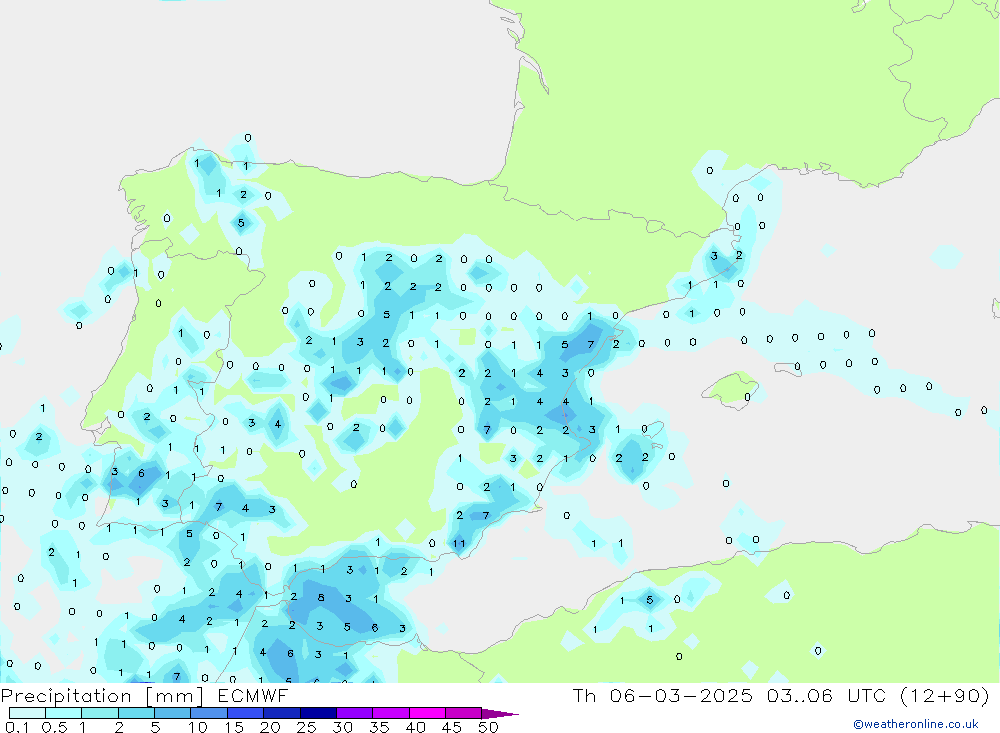
Task: Click the legend label '0.5'
Action: (x=54, y=727)
